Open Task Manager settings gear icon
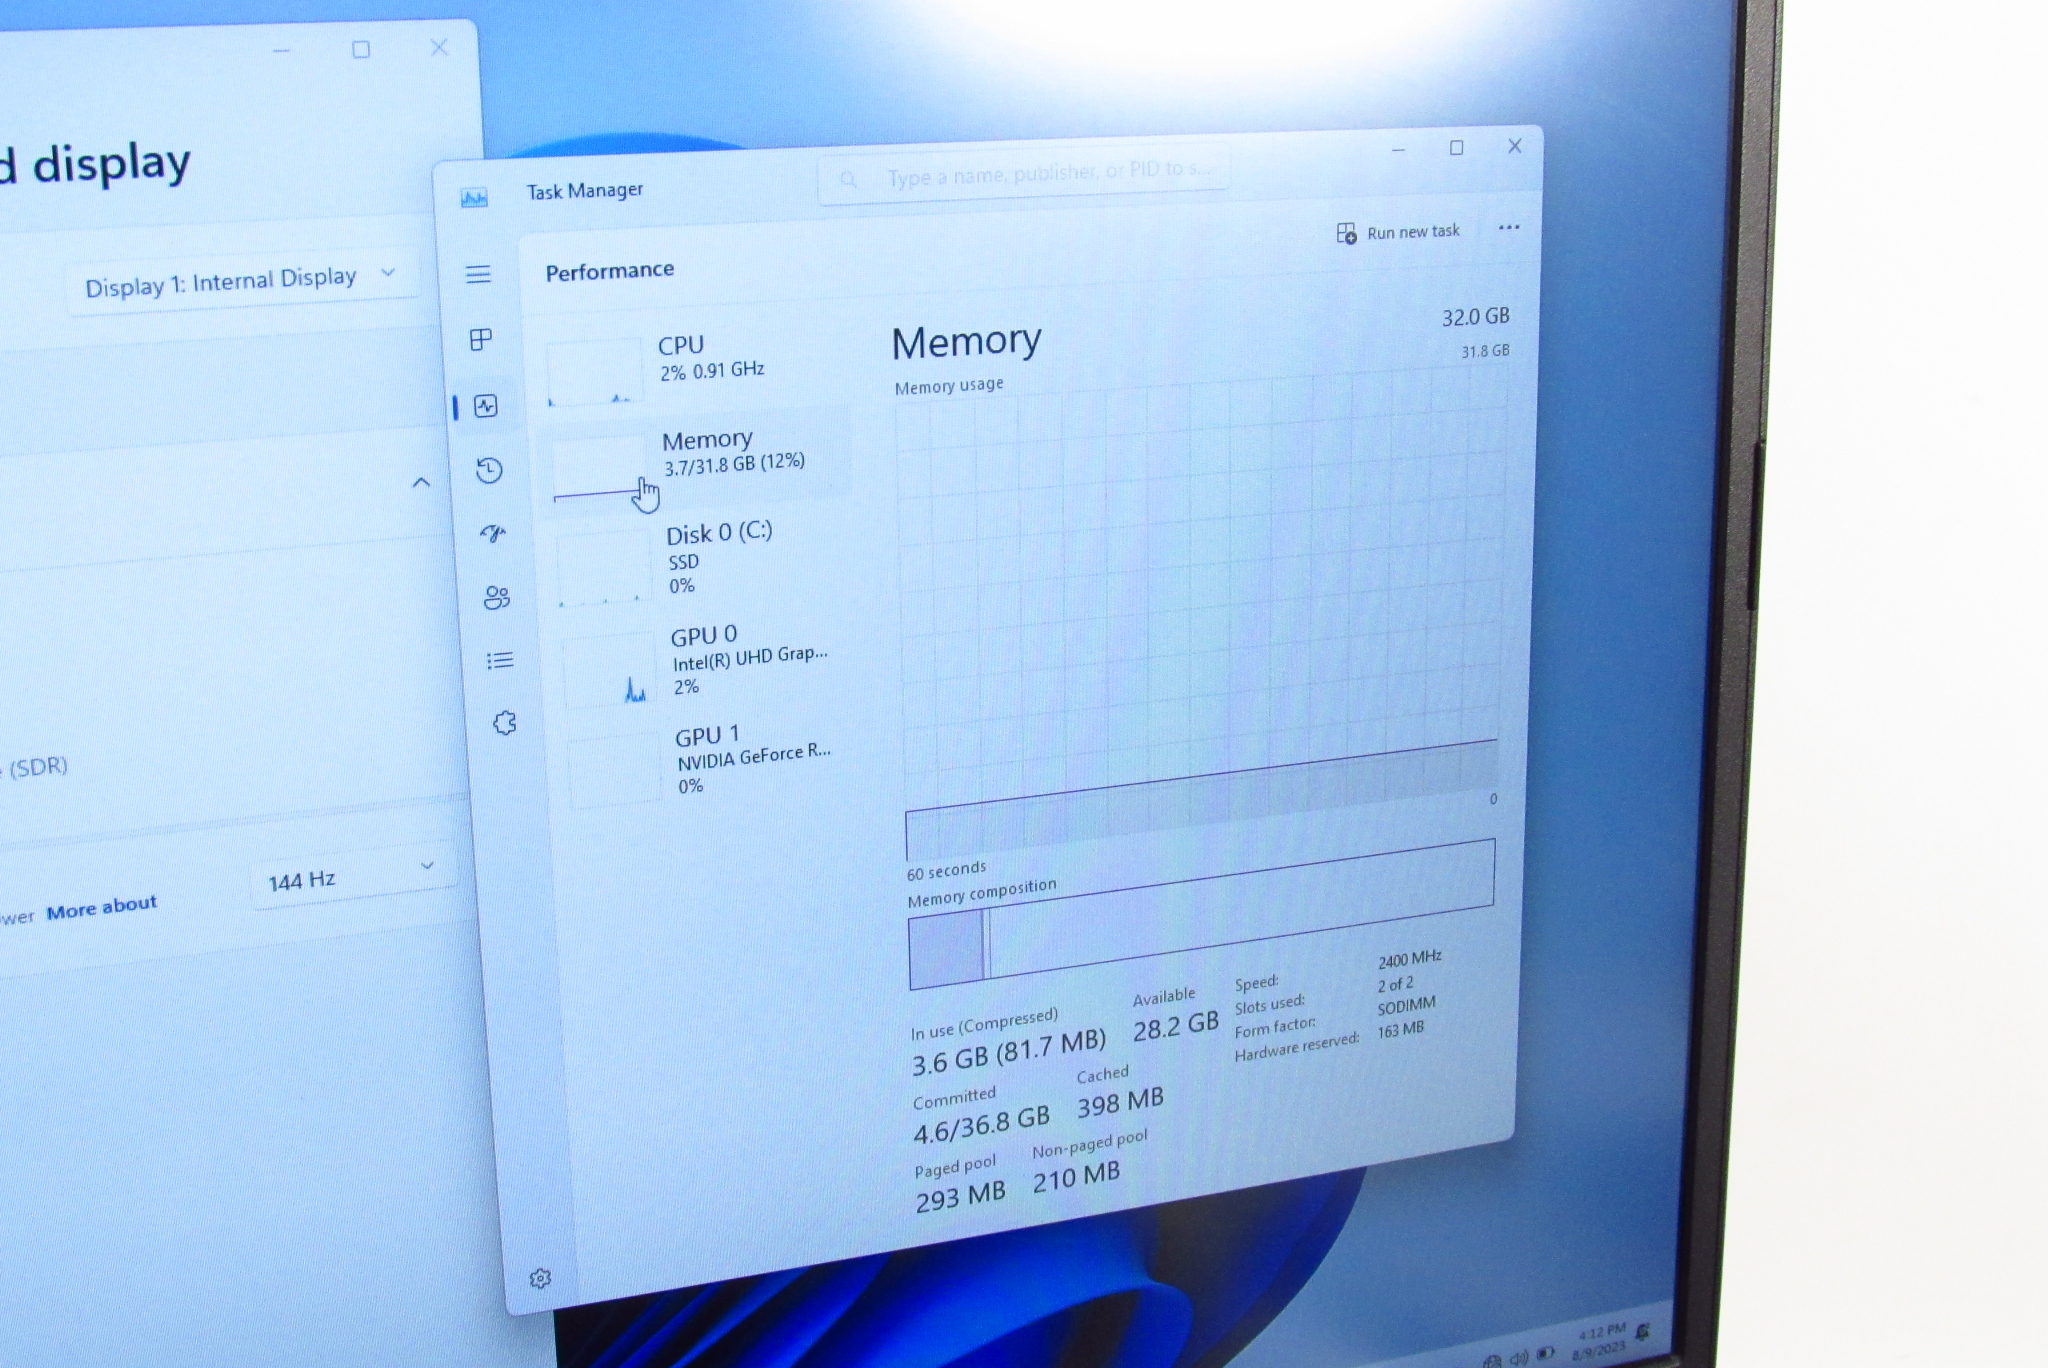This screenshot has height=1368, width=2048. pos(540,1278)
